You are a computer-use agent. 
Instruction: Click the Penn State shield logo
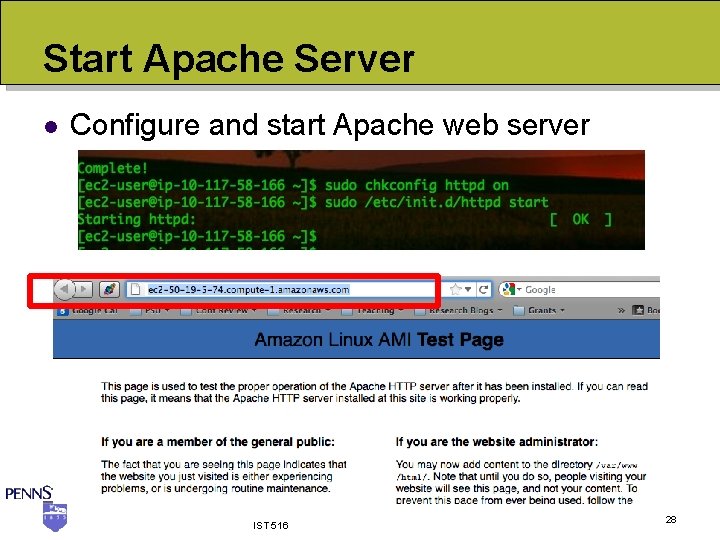(55, 516)
